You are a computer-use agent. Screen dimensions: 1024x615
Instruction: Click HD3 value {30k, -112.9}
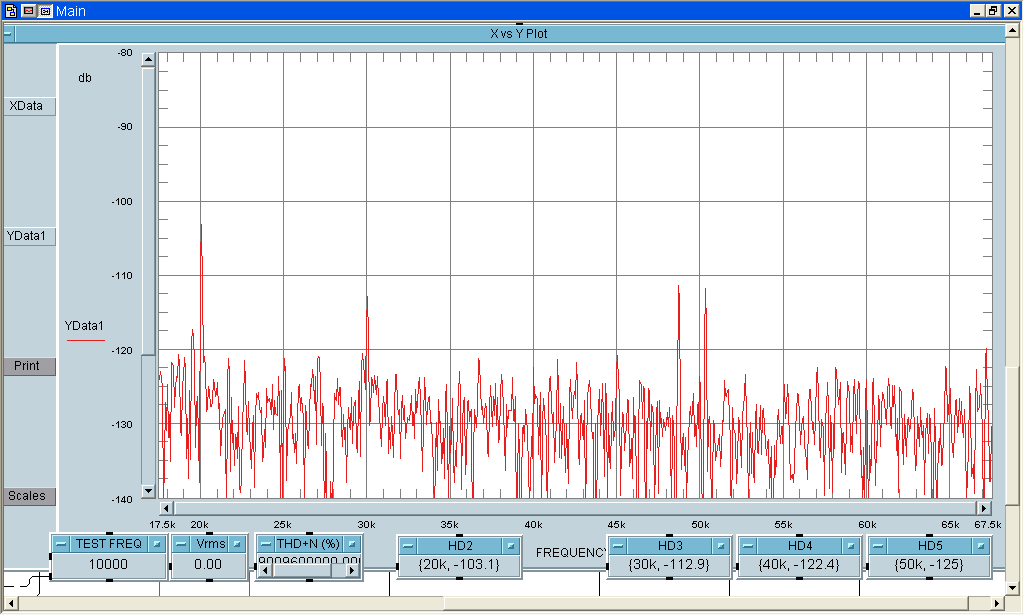tap(669, 565)
